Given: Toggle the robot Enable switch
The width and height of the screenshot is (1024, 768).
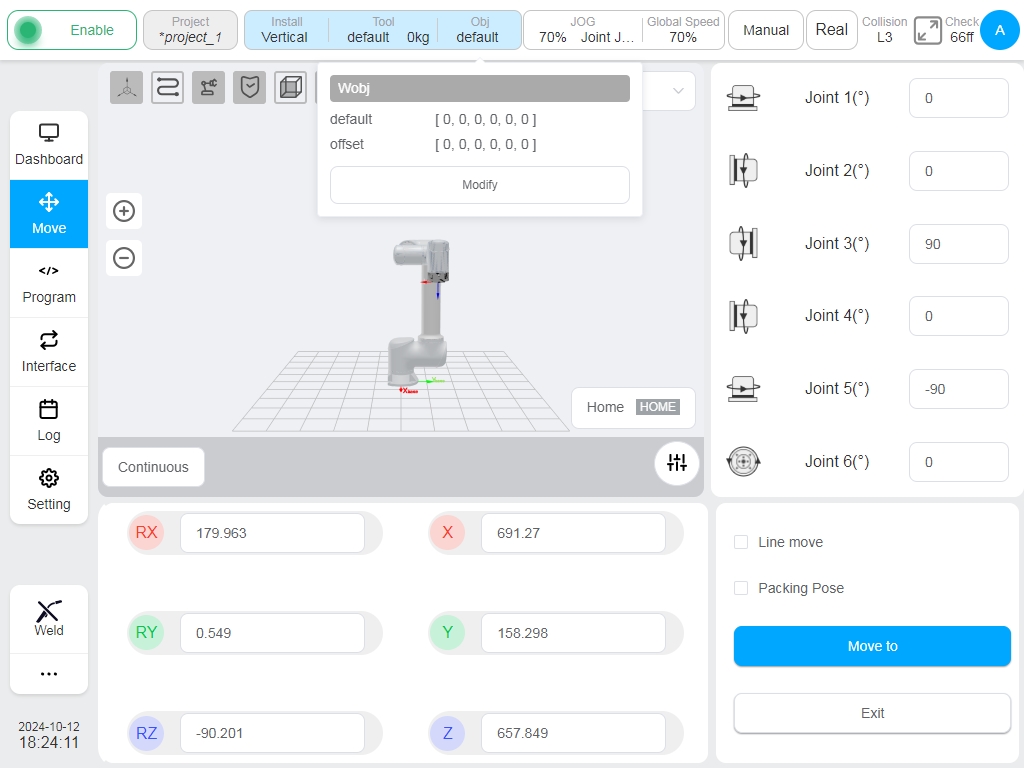Looking at the screenshot, I should pos(72,30).
